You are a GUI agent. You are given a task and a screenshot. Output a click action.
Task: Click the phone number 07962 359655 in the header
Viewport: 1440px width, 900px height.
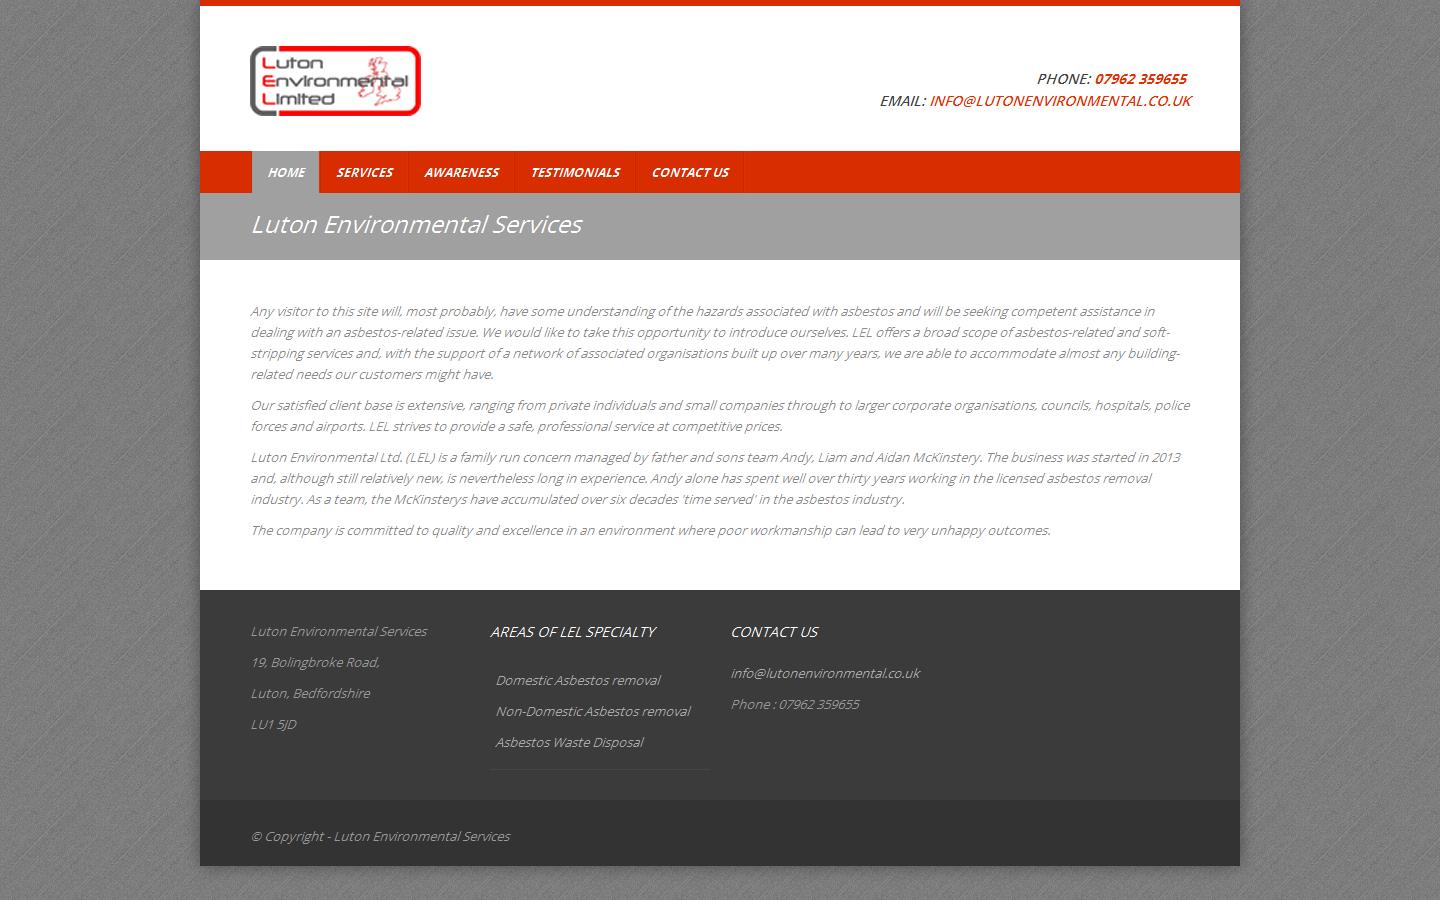point(1140,79)
